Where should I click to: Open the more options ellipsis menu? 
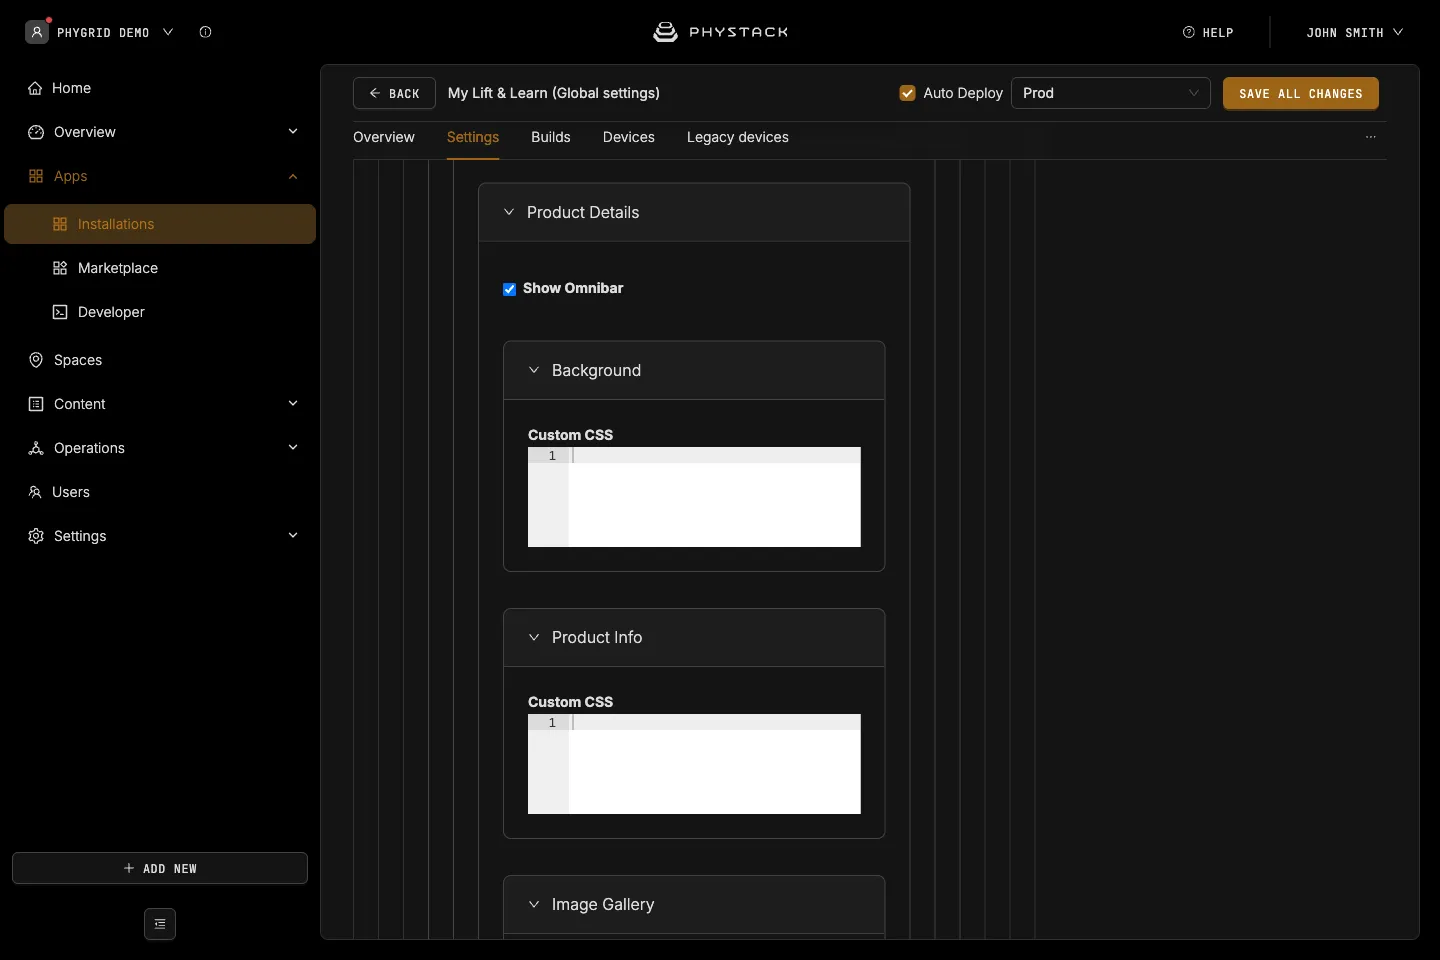click(1371, 137)
